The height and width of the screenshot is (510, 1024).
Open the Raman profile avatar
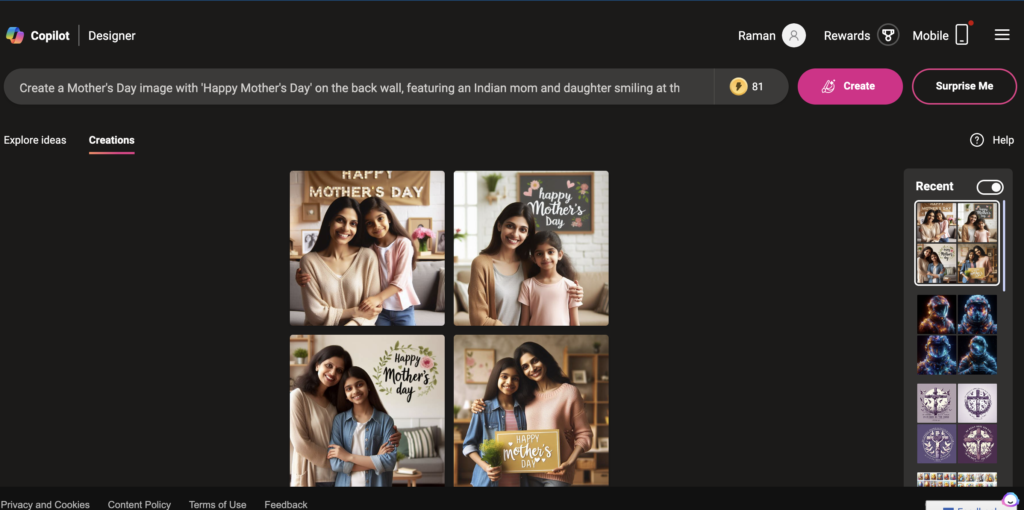point(794,35)
